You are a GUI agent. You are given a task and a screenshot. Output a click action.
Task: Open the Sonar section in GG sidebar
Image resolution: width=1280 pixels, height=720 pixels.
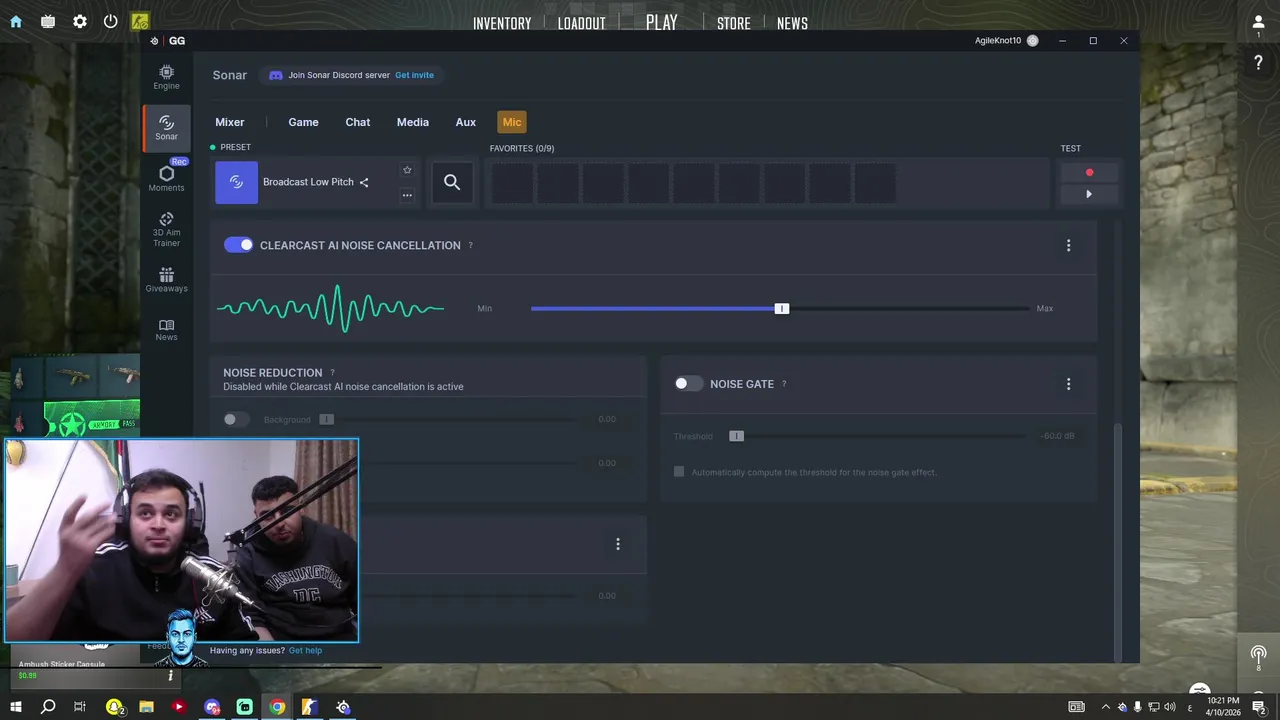[x=166, y=128]
